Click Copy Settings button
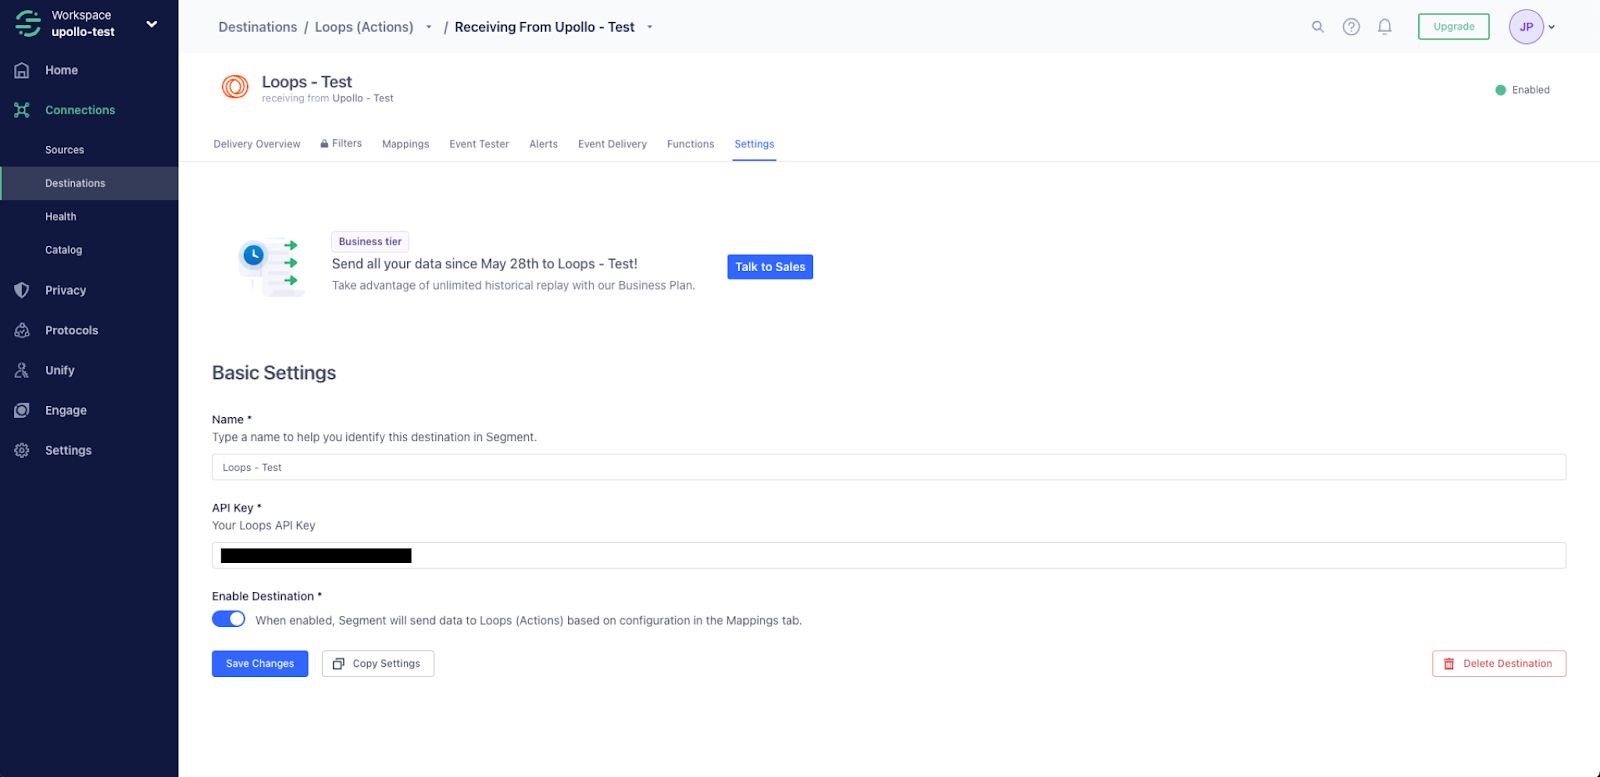This screenshot has width=1600, height=777. pos(378,664)
